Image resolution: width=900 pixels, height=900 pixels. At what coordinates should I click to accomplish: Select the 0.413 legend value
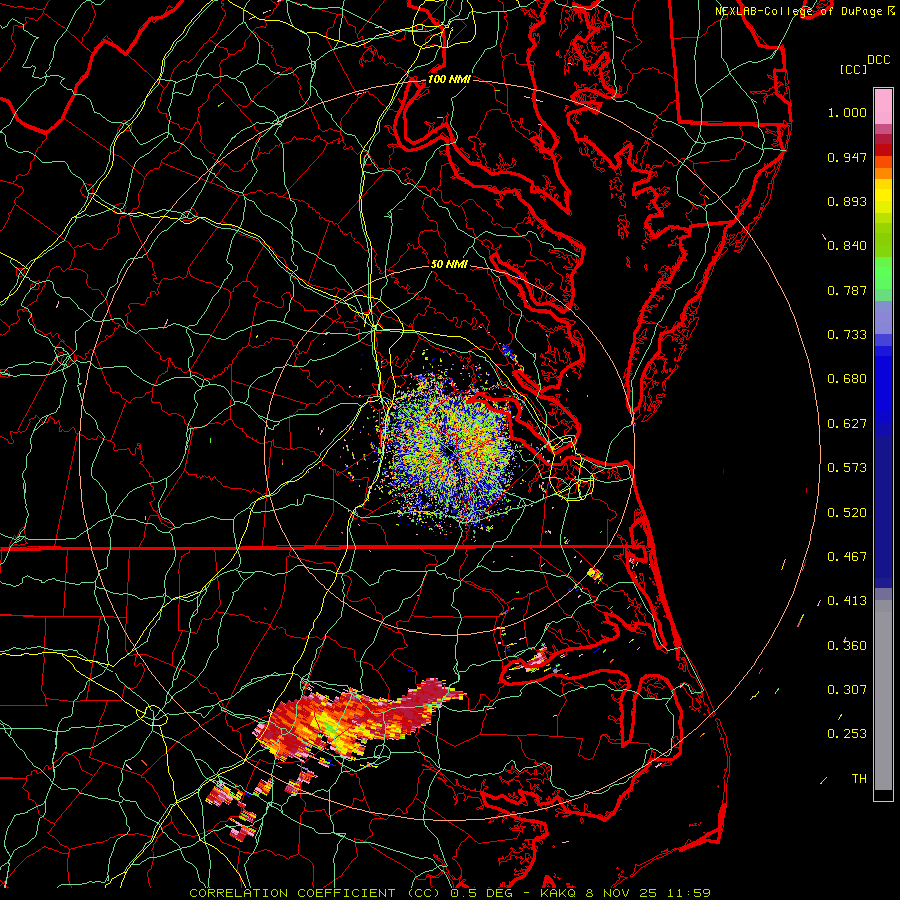click(847, 601)
